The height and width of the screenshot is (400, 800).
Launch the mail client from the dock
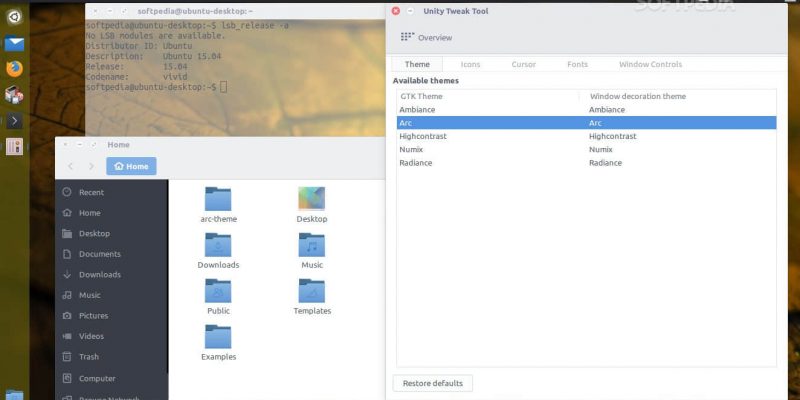pos(14,44)
